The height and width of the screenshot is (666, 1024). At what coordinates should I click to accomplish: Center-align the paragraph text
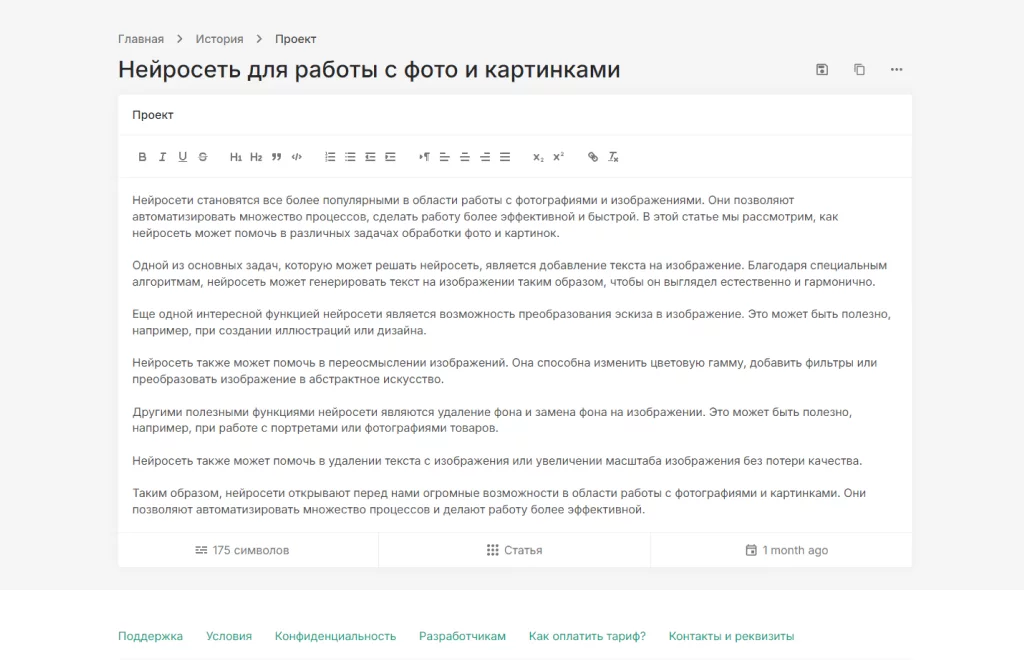463,157
